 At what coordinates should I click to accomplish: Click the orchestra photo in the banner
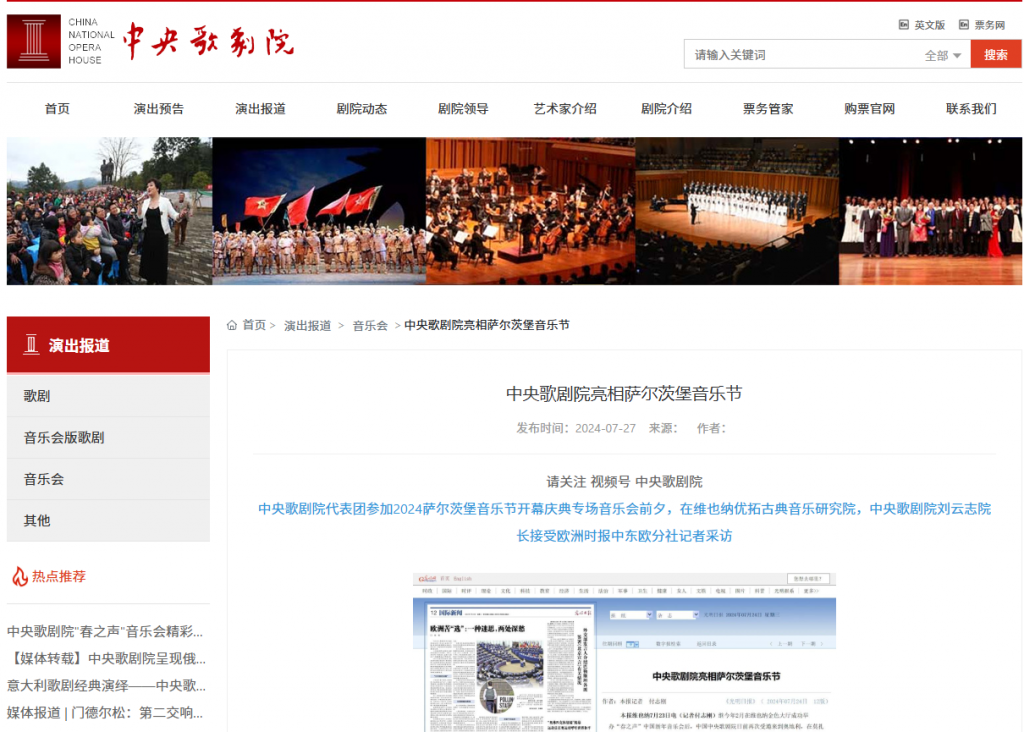pos(530,211)
